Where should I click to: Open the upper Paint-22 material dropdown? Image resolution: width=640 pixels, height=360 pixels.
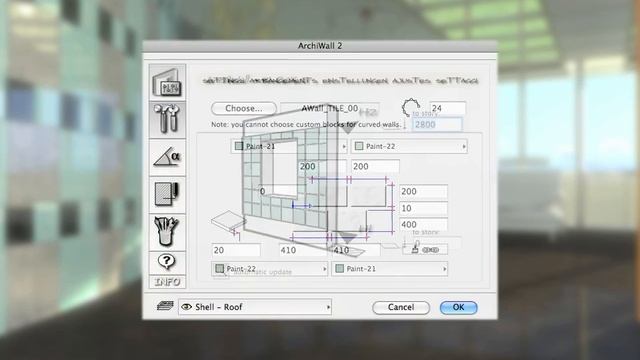(x=409, y=146)
